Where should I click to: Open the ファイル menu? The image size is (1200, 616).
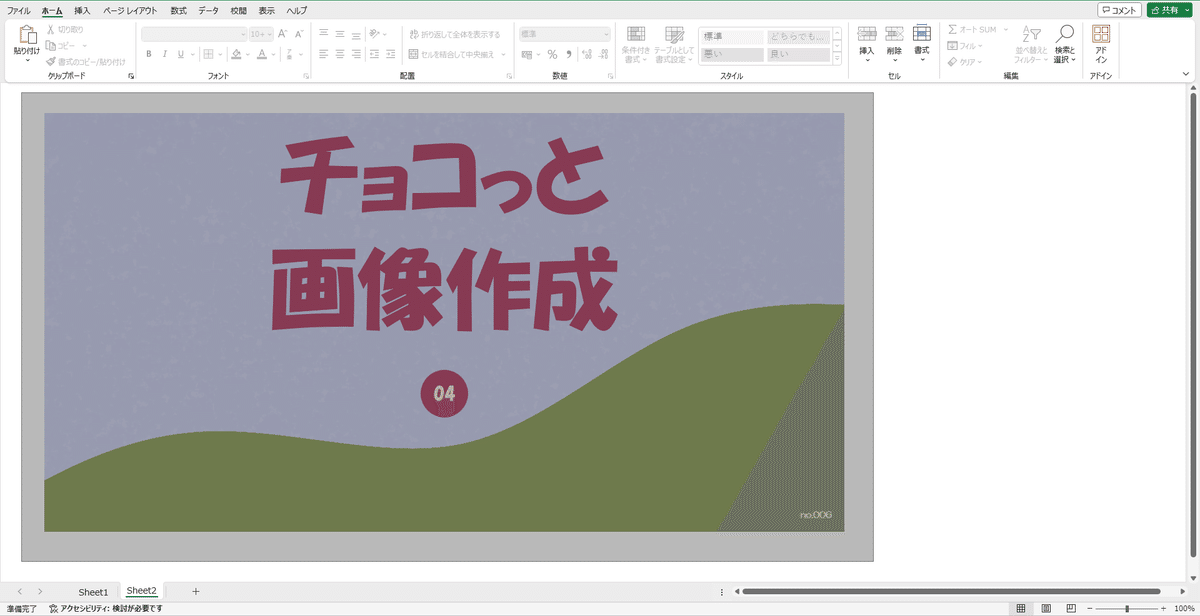tap(19, 10)
